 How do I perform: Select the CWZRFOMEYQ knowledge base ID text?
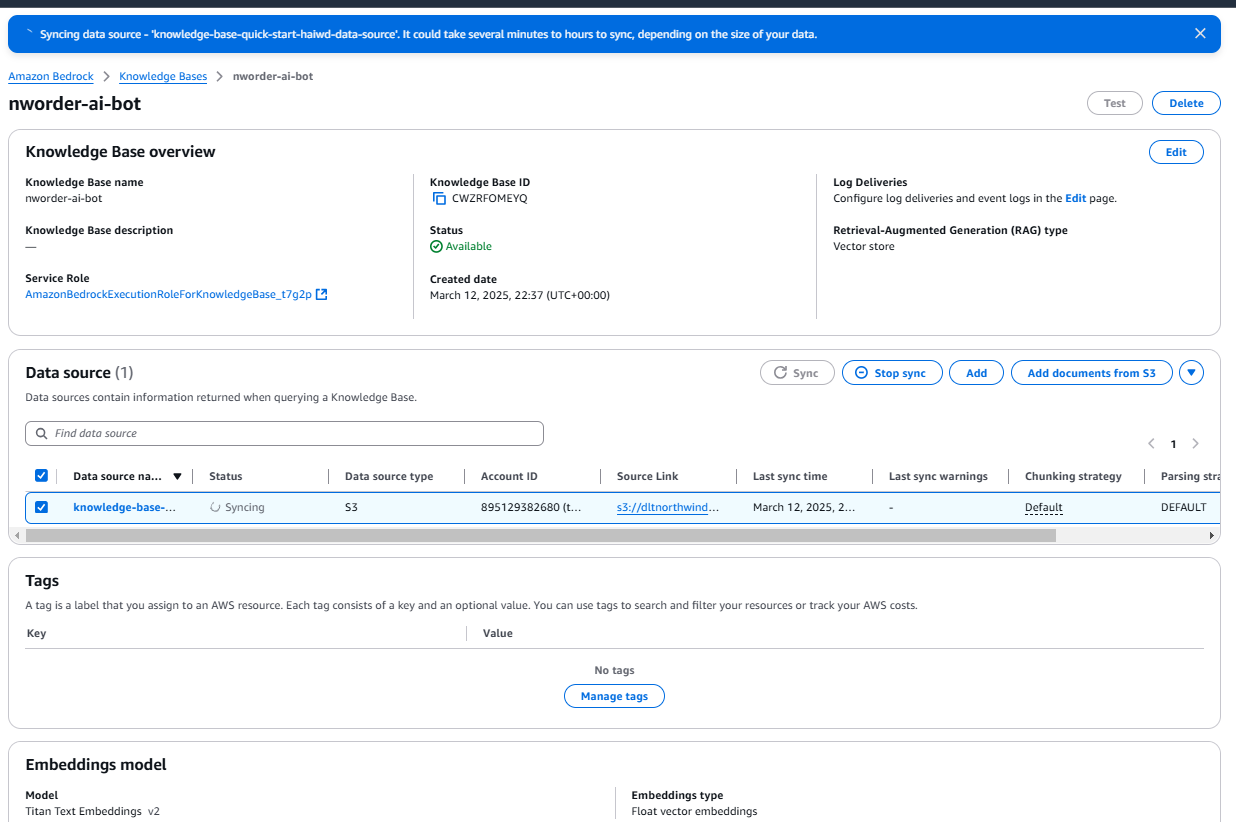489,198
